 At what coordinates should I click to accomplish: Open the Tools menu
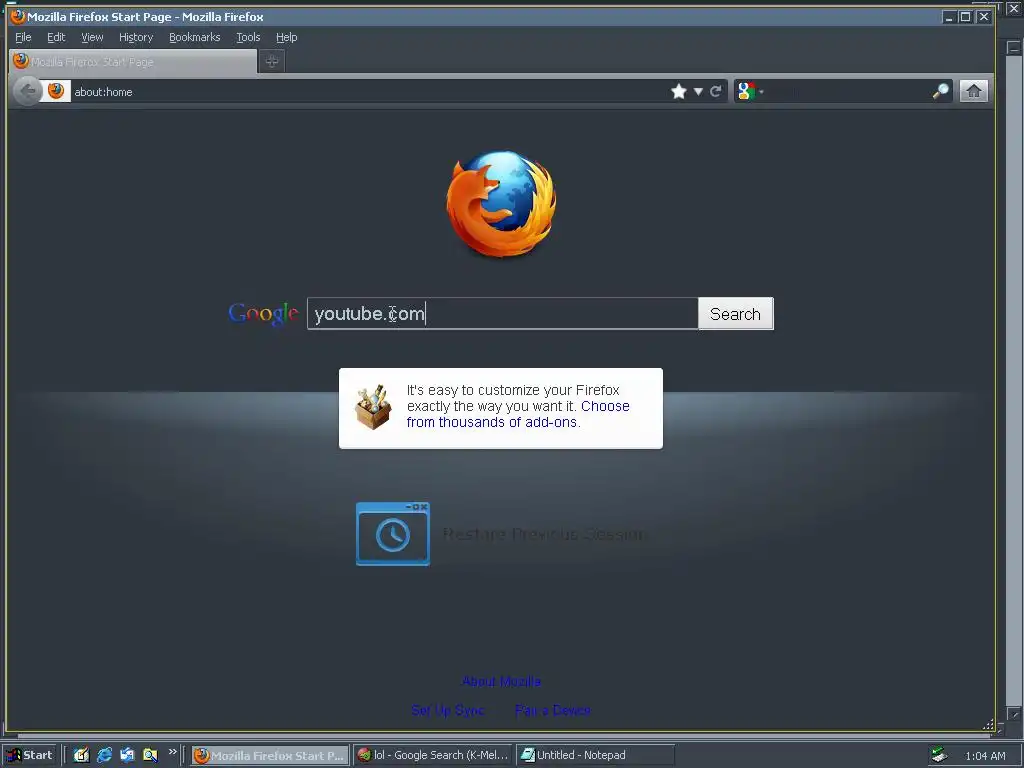(x=248, y=37)
